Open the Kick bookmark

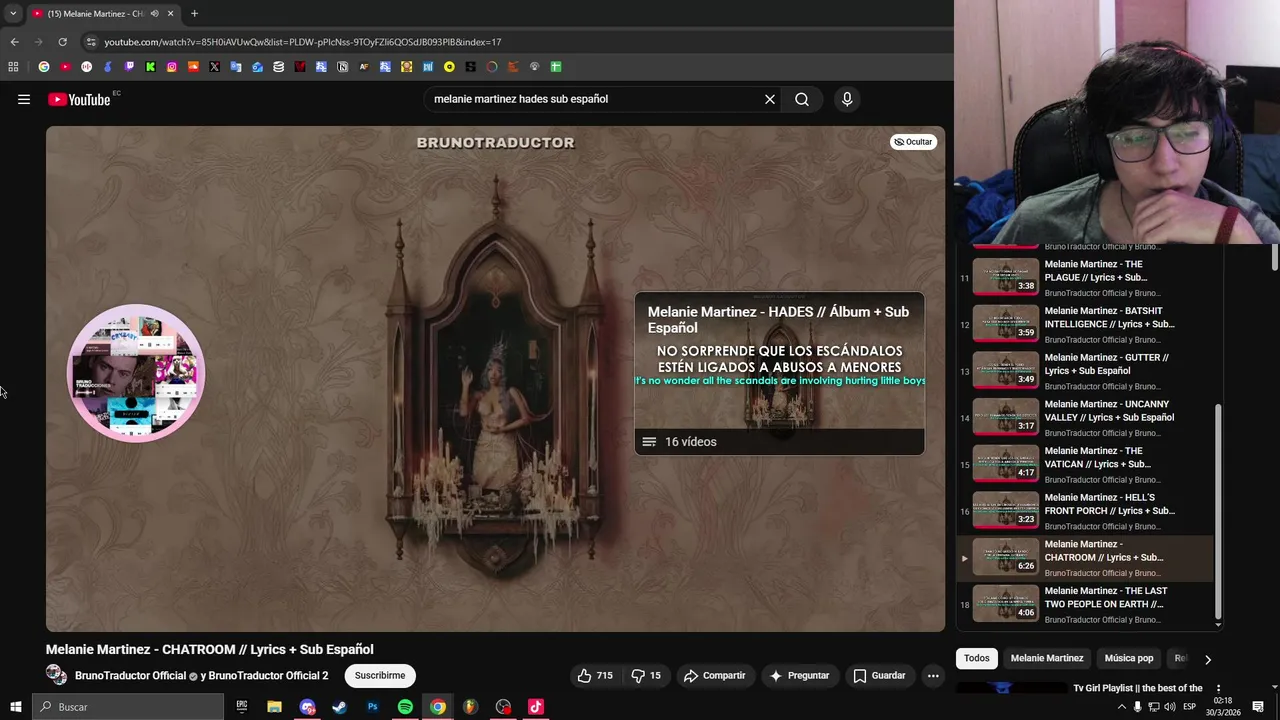(150, 67)
